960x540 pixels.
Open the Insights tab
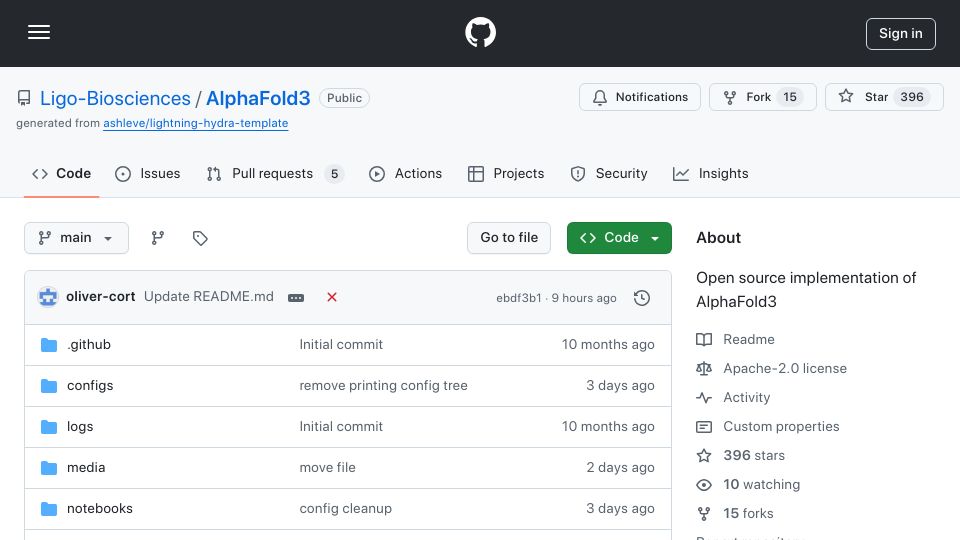point(710,174)
